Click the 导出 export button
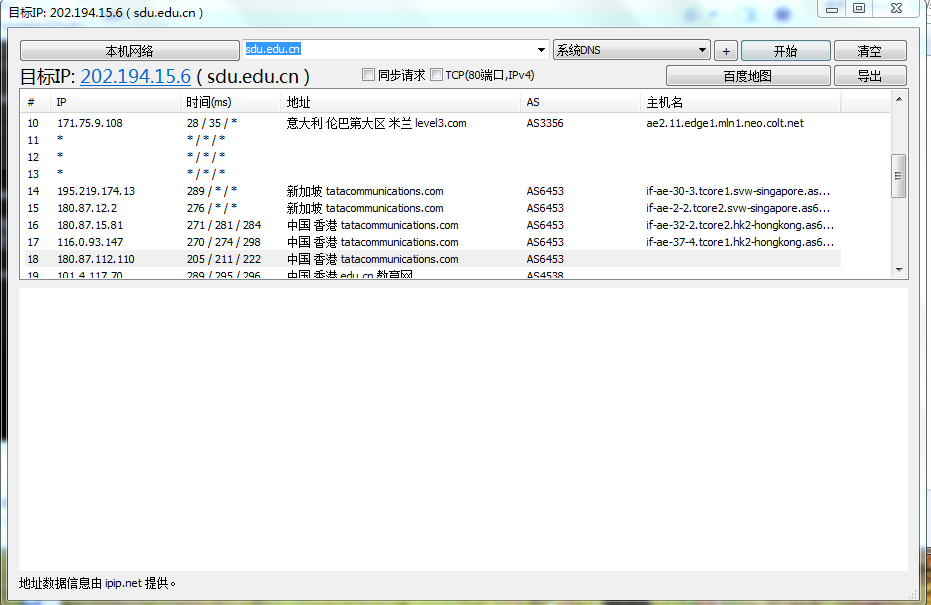Screen dimensions: 931x605 point(869,76)
